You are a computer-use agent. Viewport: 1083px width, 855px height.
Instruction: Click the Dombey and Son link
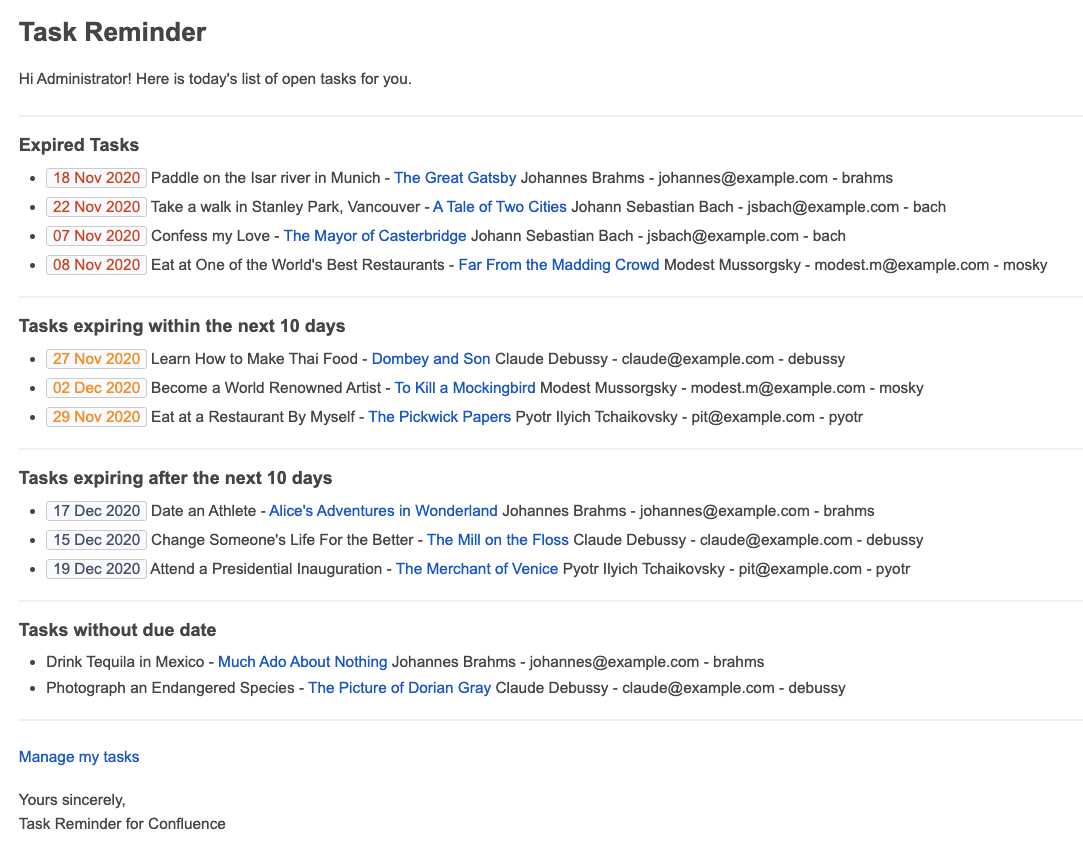click(431, 359)
